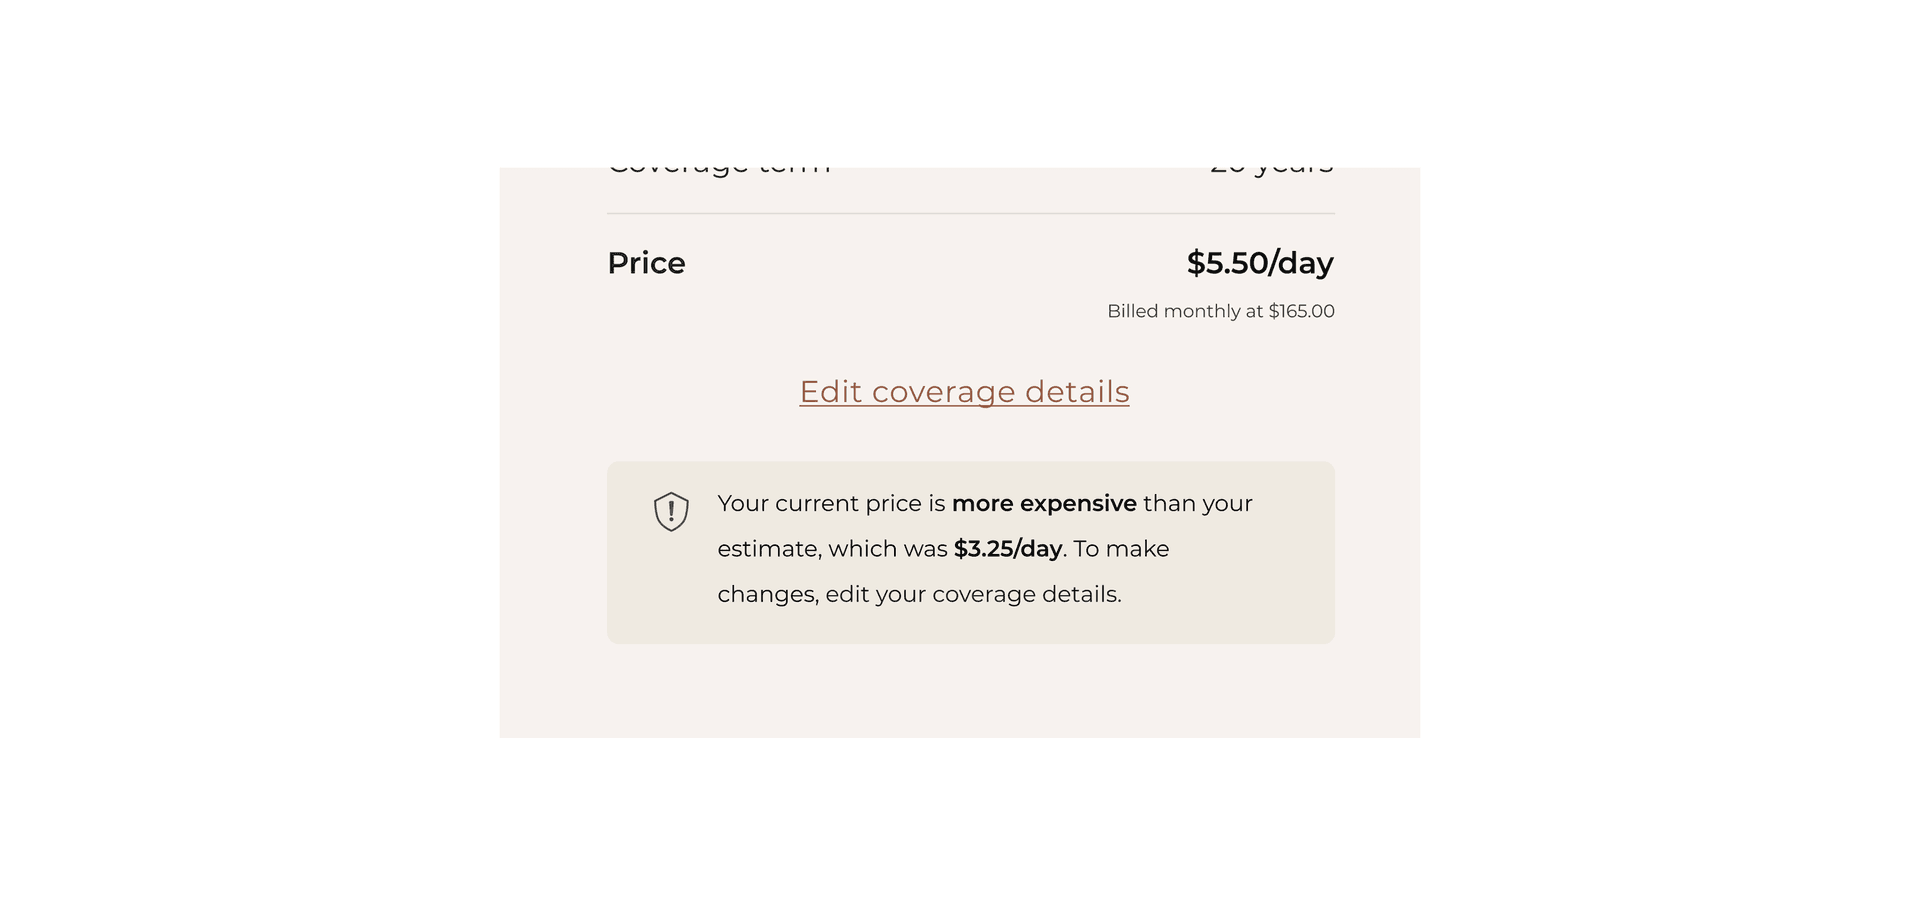The height and width of the screenshot is (906, 1920).
Task: Click the bold "more expensive" text
Action: [1044, 503]
